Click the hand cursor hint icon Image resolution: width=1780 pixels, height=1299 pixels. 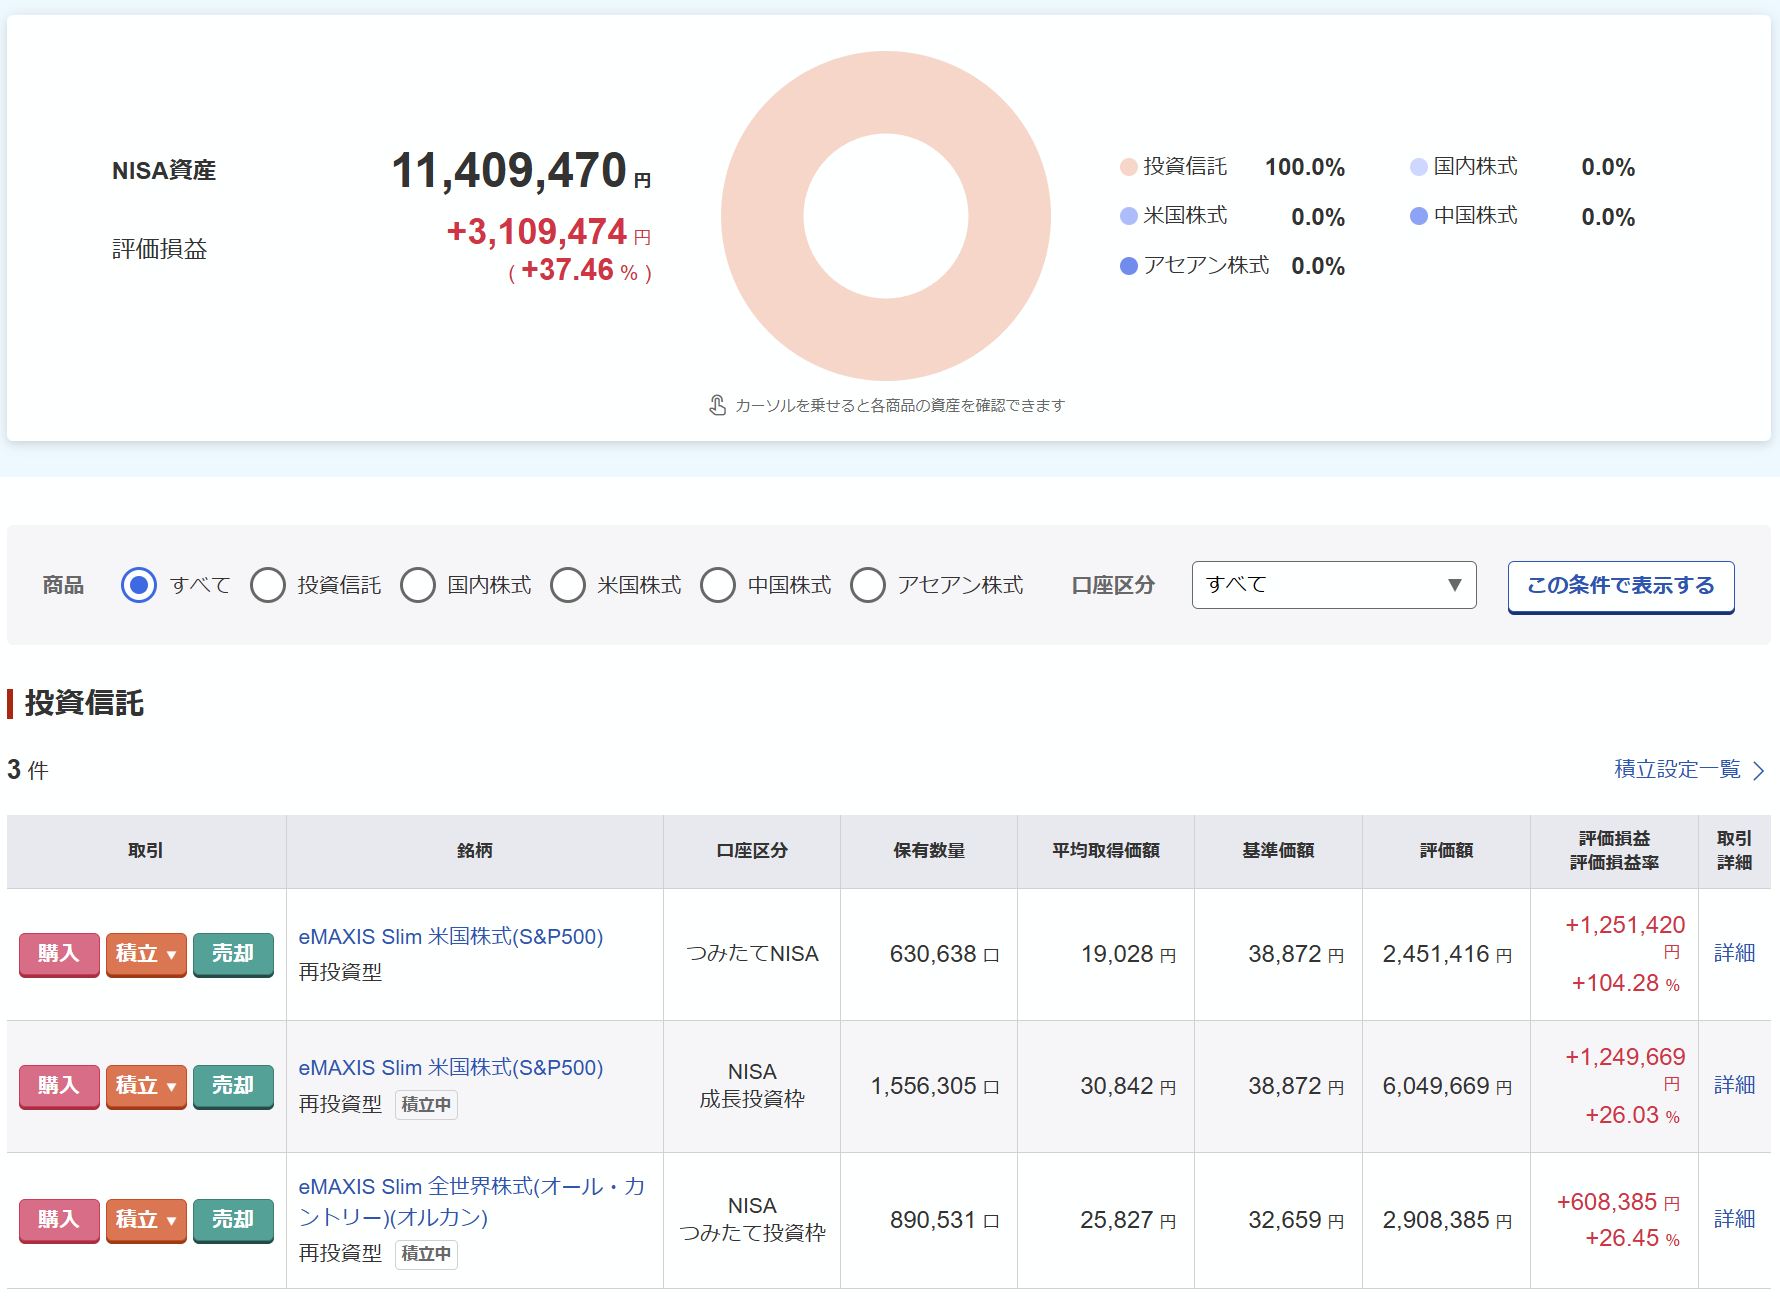717,405
